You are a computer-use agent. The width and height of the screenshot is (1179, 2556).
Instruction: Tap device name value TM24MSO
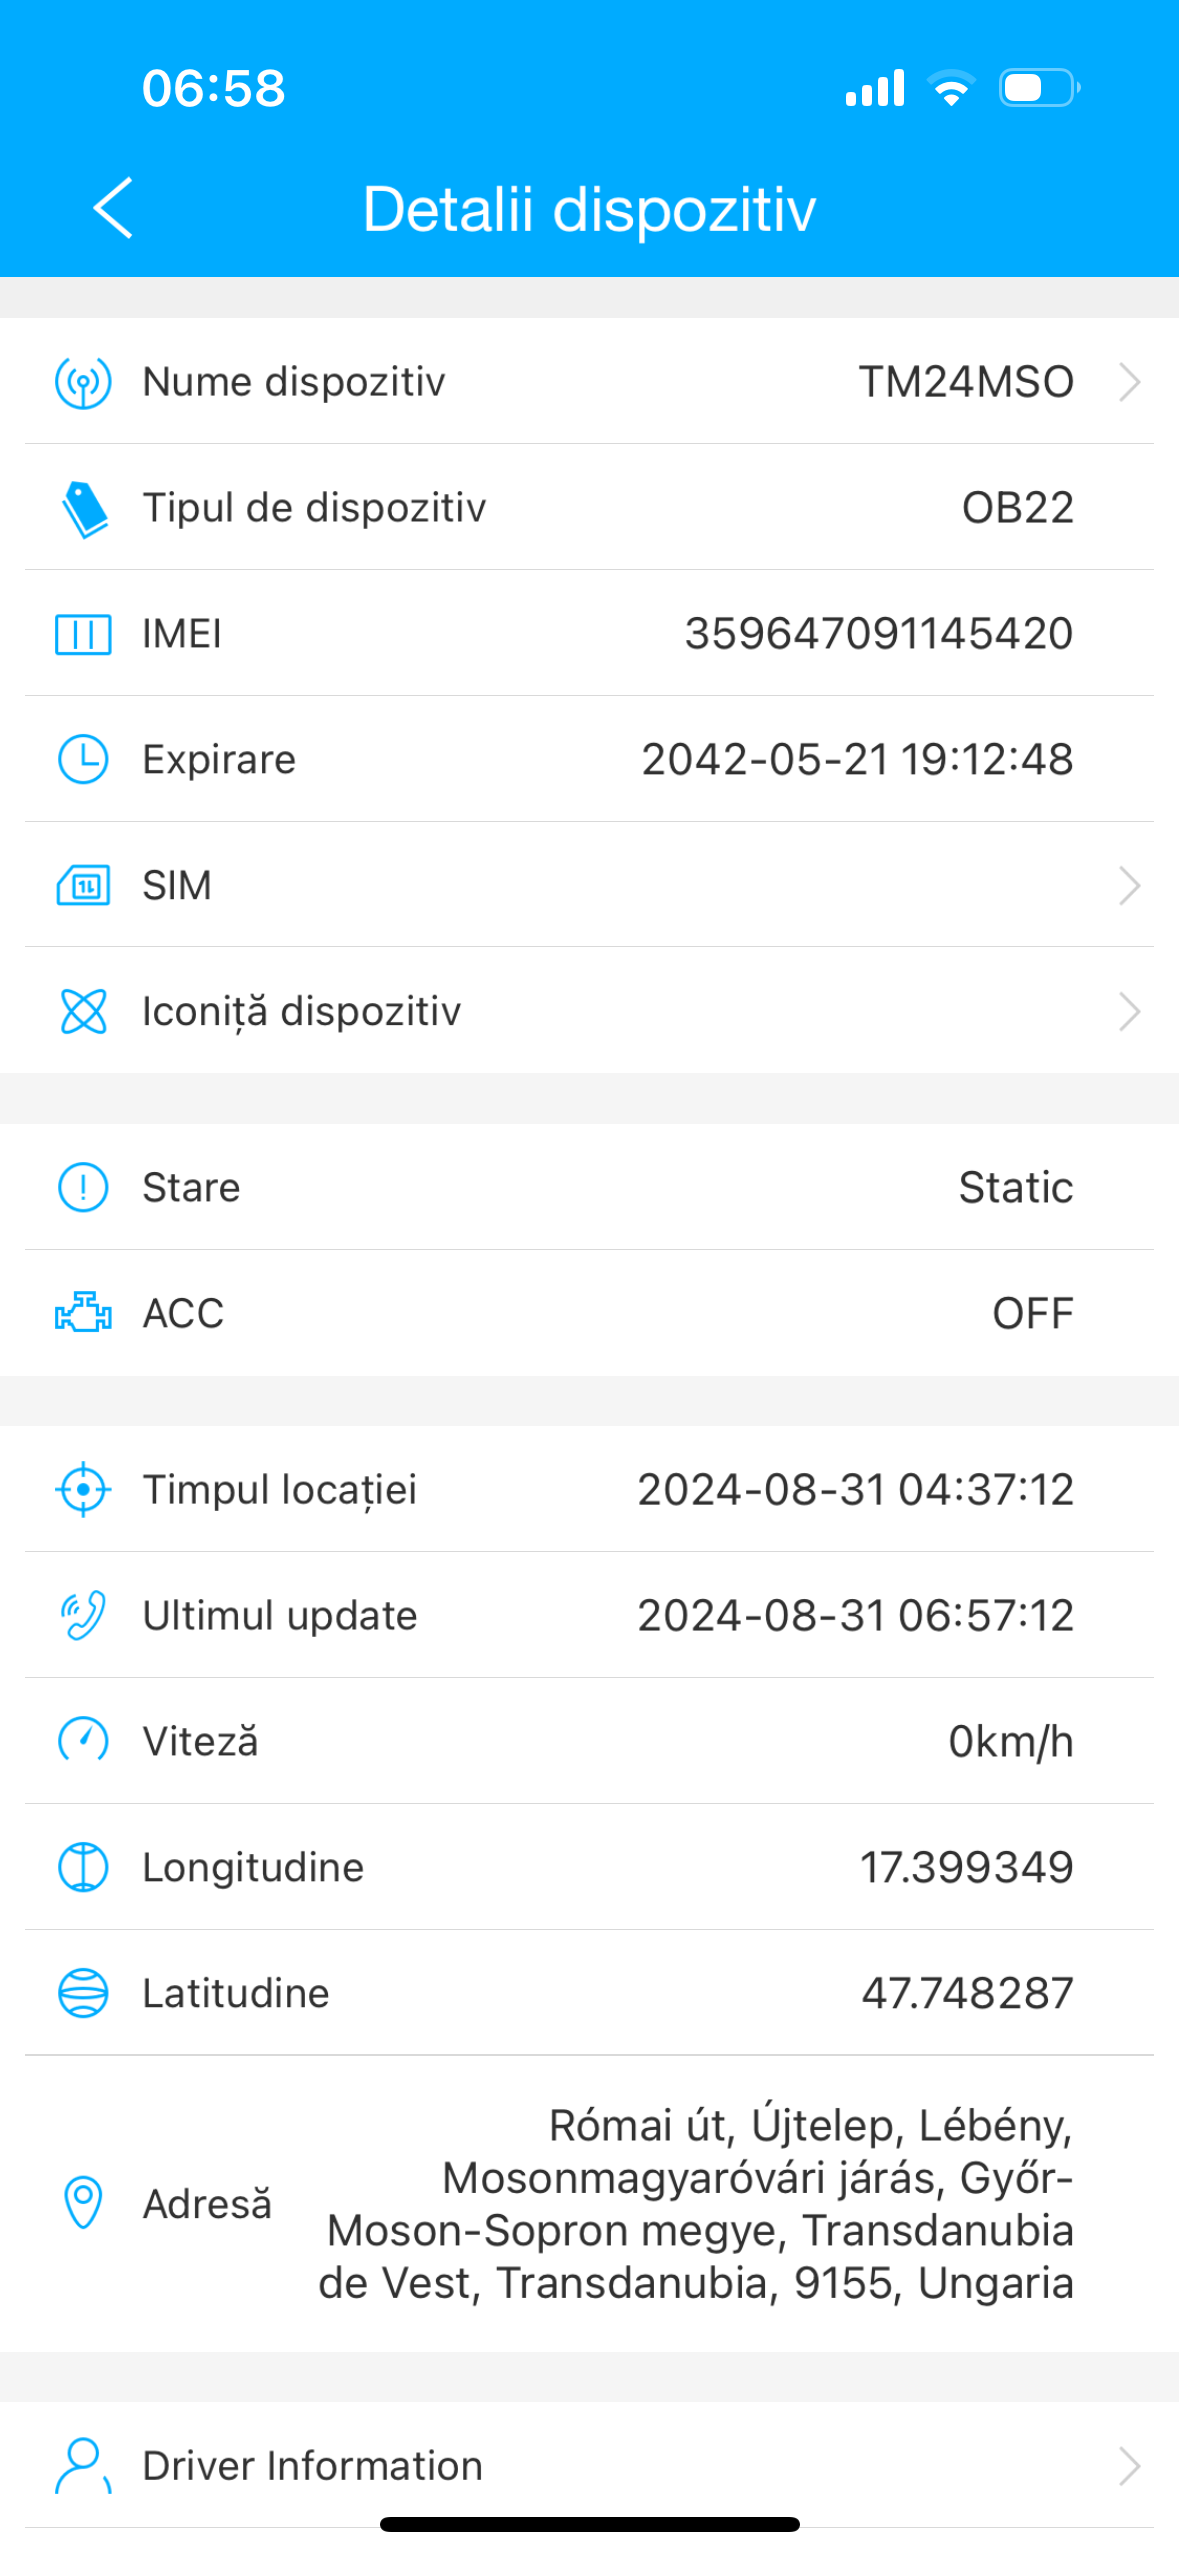click(x=966, y=382)
